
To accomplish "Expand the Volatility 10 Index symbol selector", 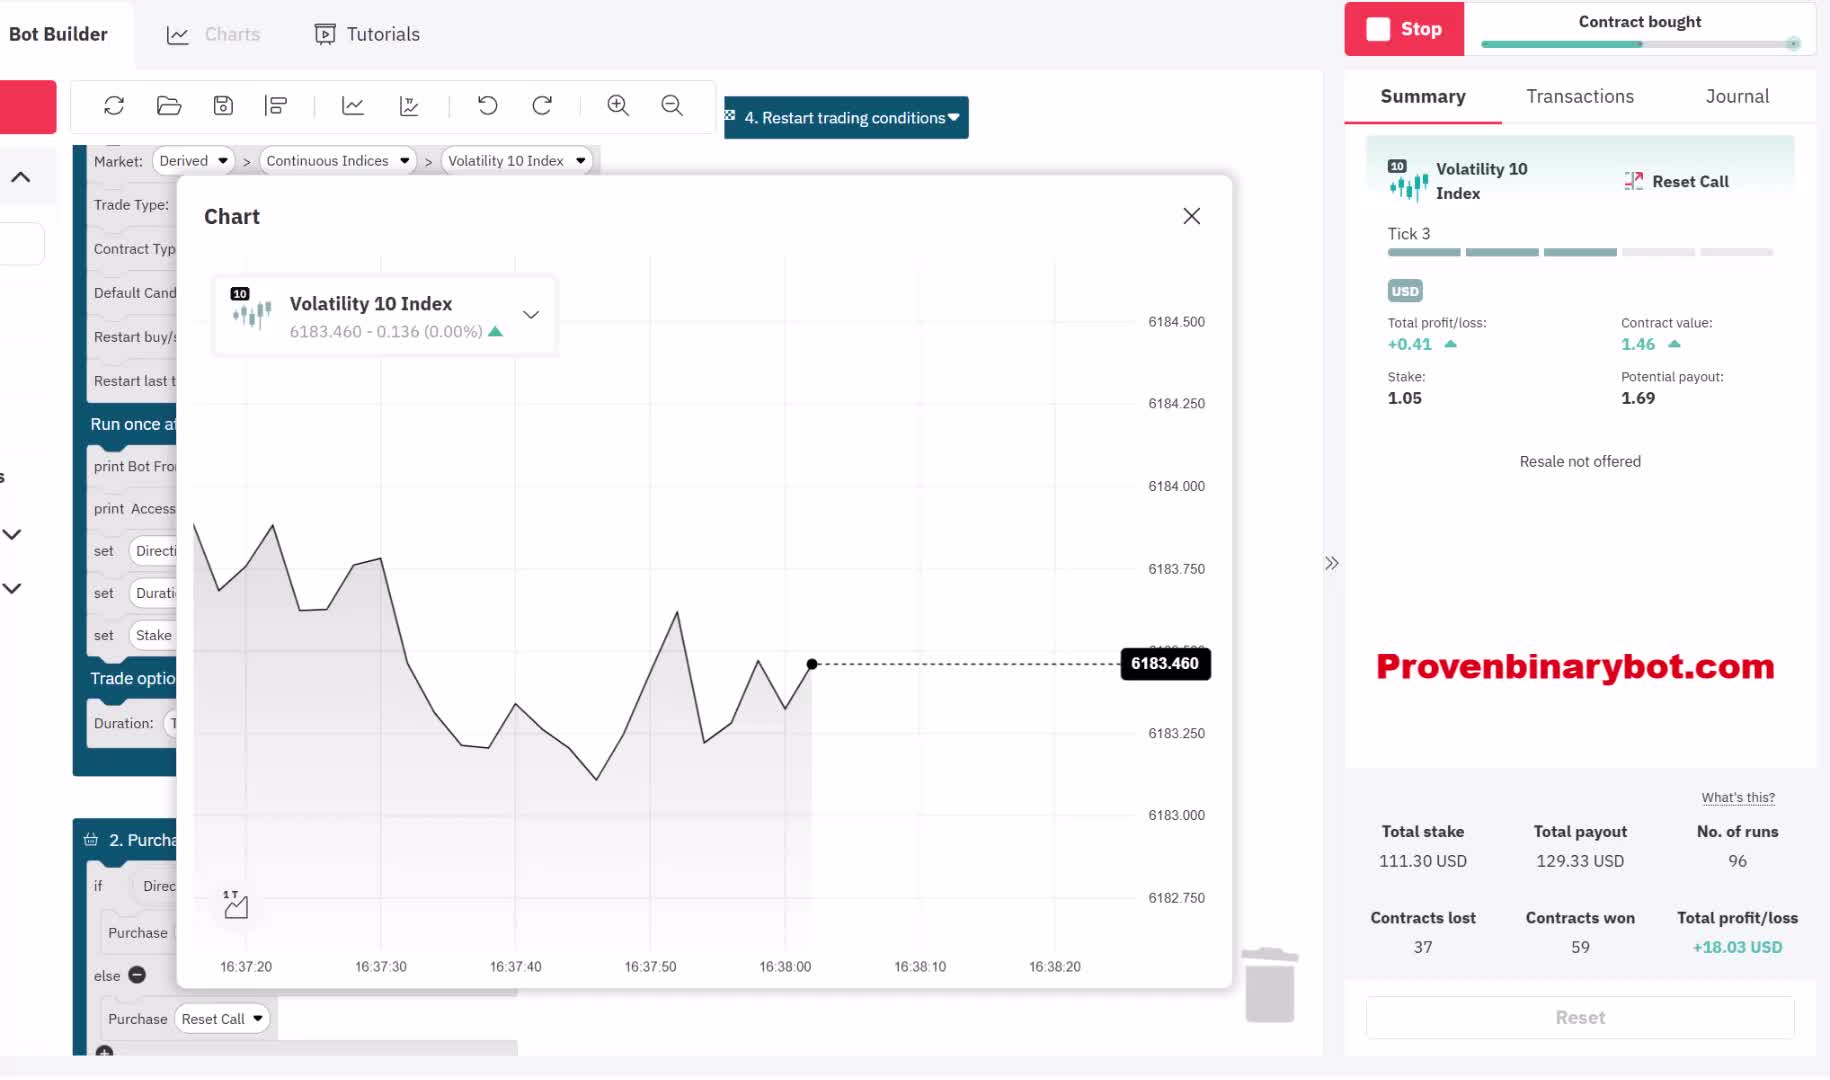I will (x=531, y=315).
